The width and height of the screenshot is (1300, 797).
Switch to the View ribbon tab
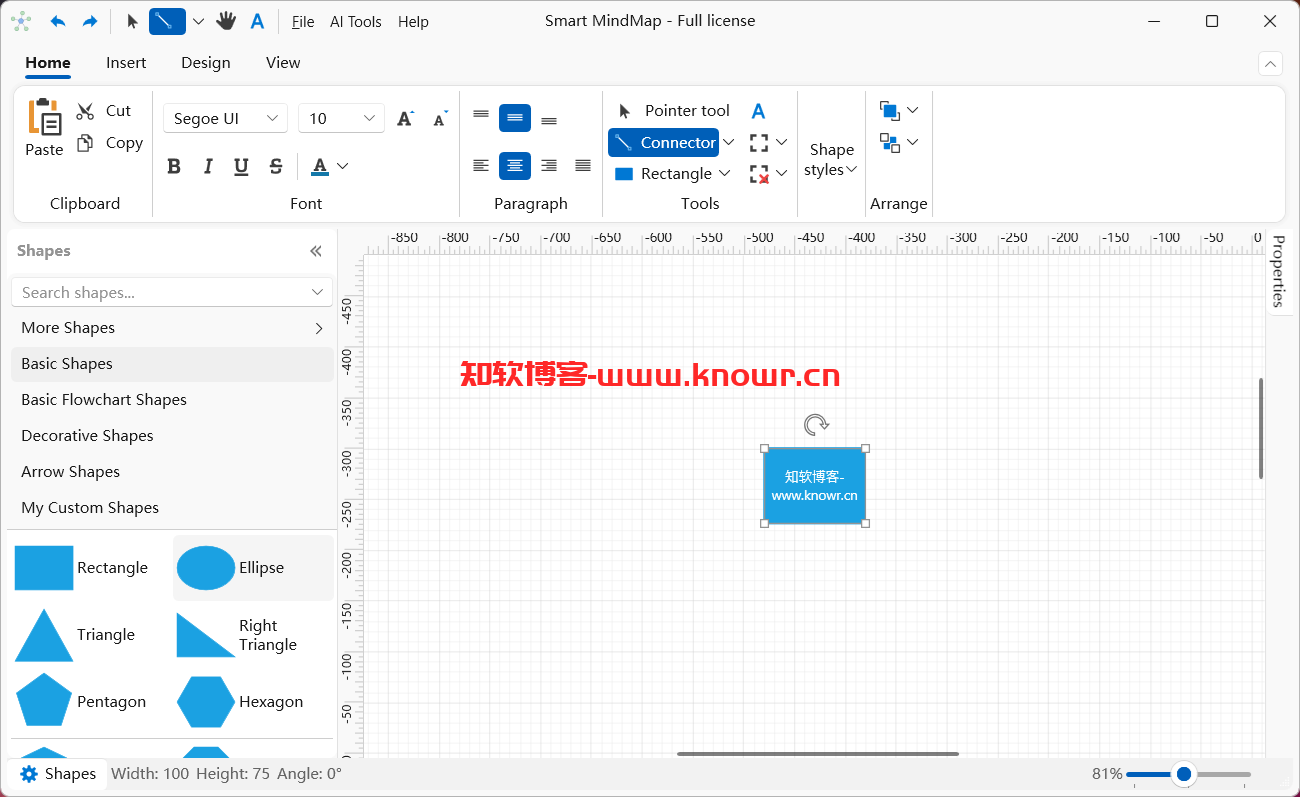tap(283, 62)
